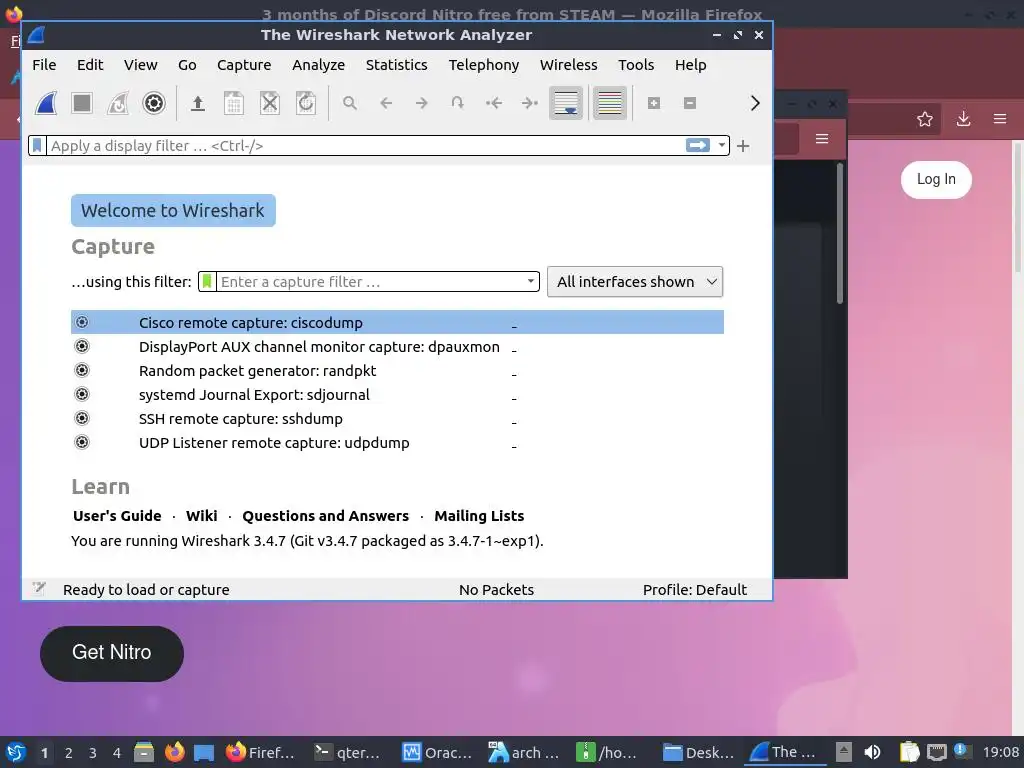Click the find packet magnifier icon

click(349, 103)
